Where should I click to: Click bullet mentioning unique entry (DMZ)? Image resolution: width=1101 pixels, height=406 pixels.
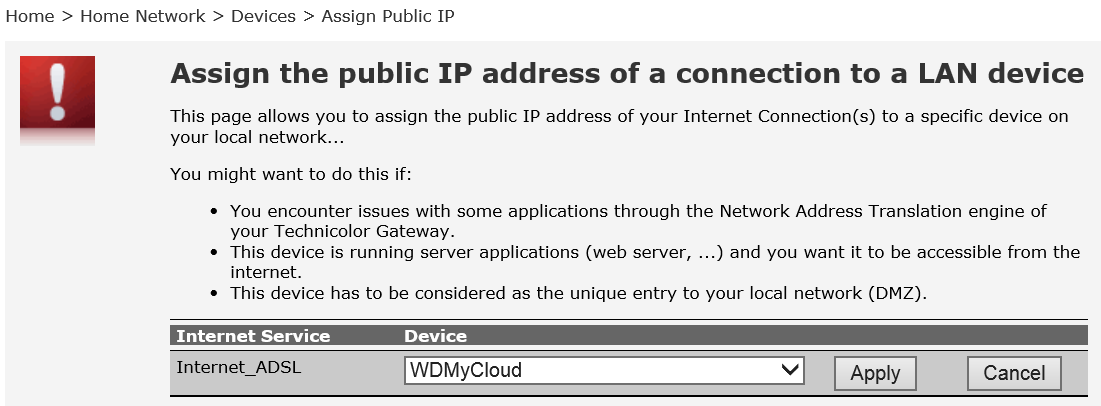click(x=579, y=293)
